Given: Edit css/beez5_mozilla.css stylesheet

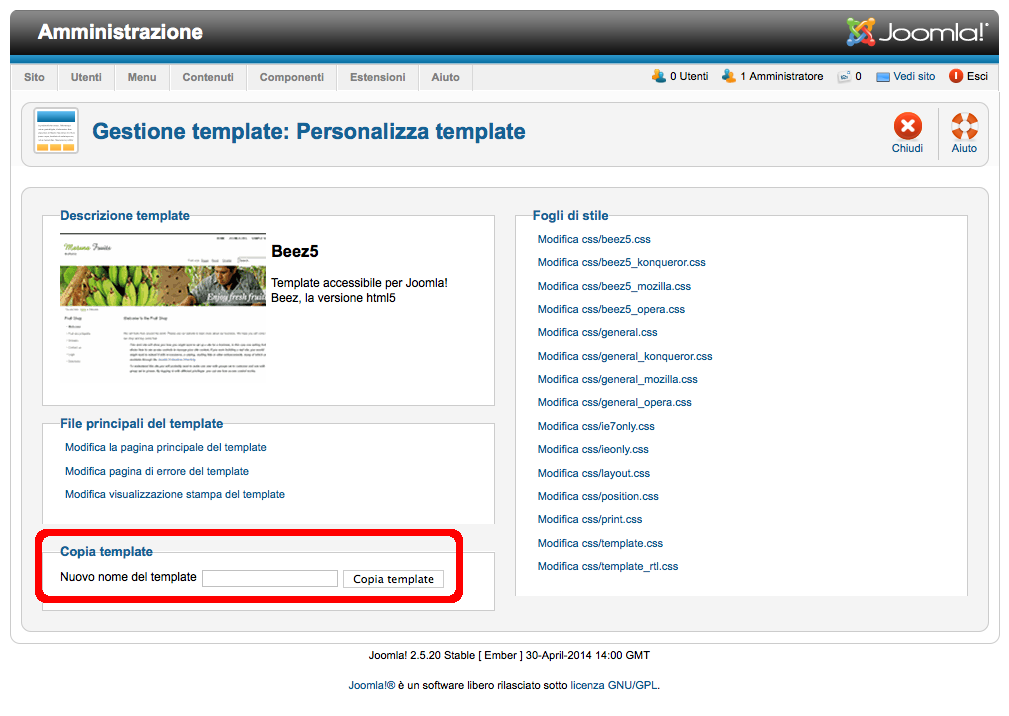Looking at the screenshot, I should tap(614, 286).
